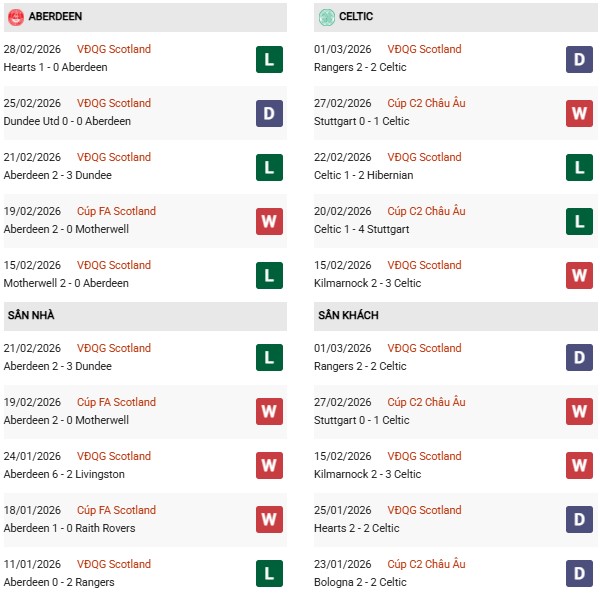Open VĐQG Scotland link dated 28/02/2026
The image size is (600, 595).
click(x=115, y=49)
